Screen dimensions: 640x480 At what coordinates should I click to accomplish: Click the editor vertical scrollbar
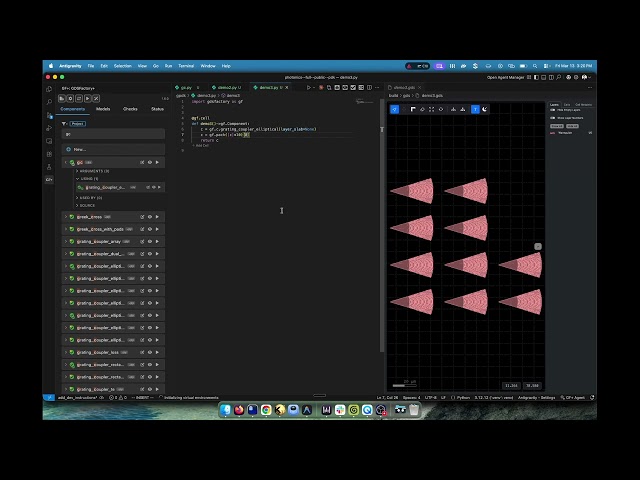click(382, 224)
